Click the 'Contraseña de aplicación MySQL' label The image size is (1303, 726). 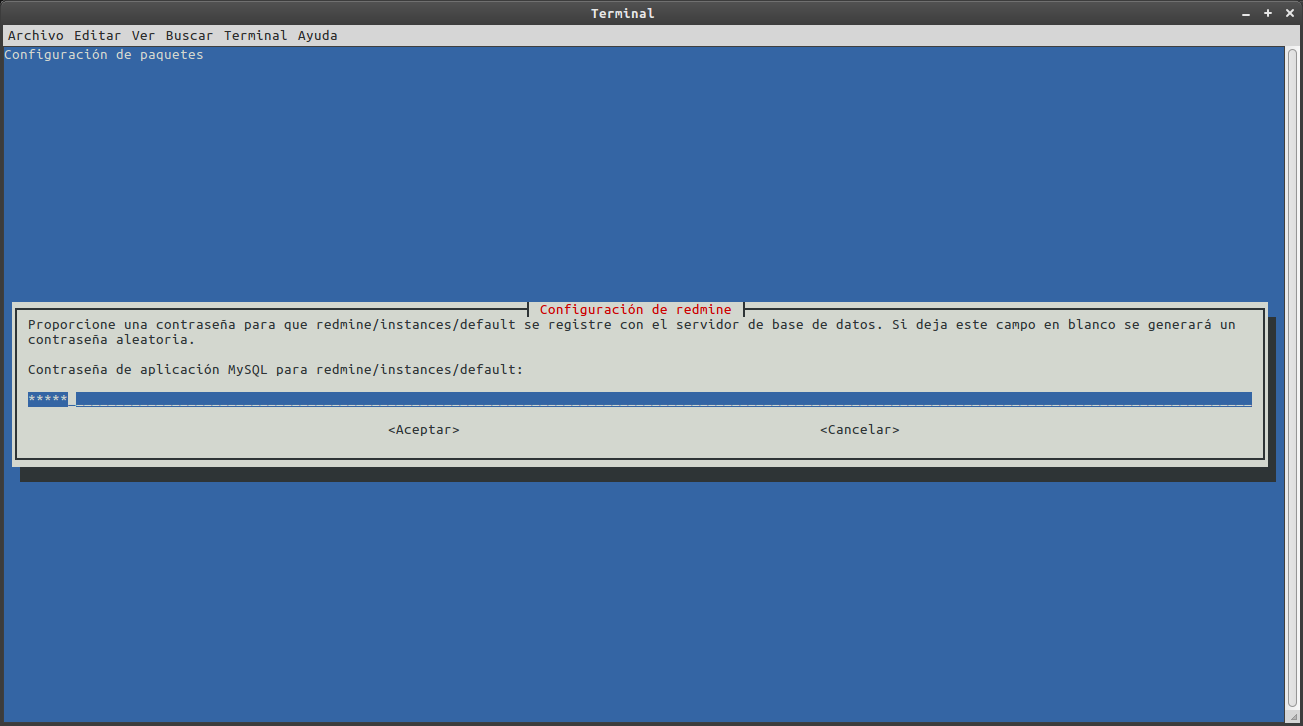[x=276, y=370]
